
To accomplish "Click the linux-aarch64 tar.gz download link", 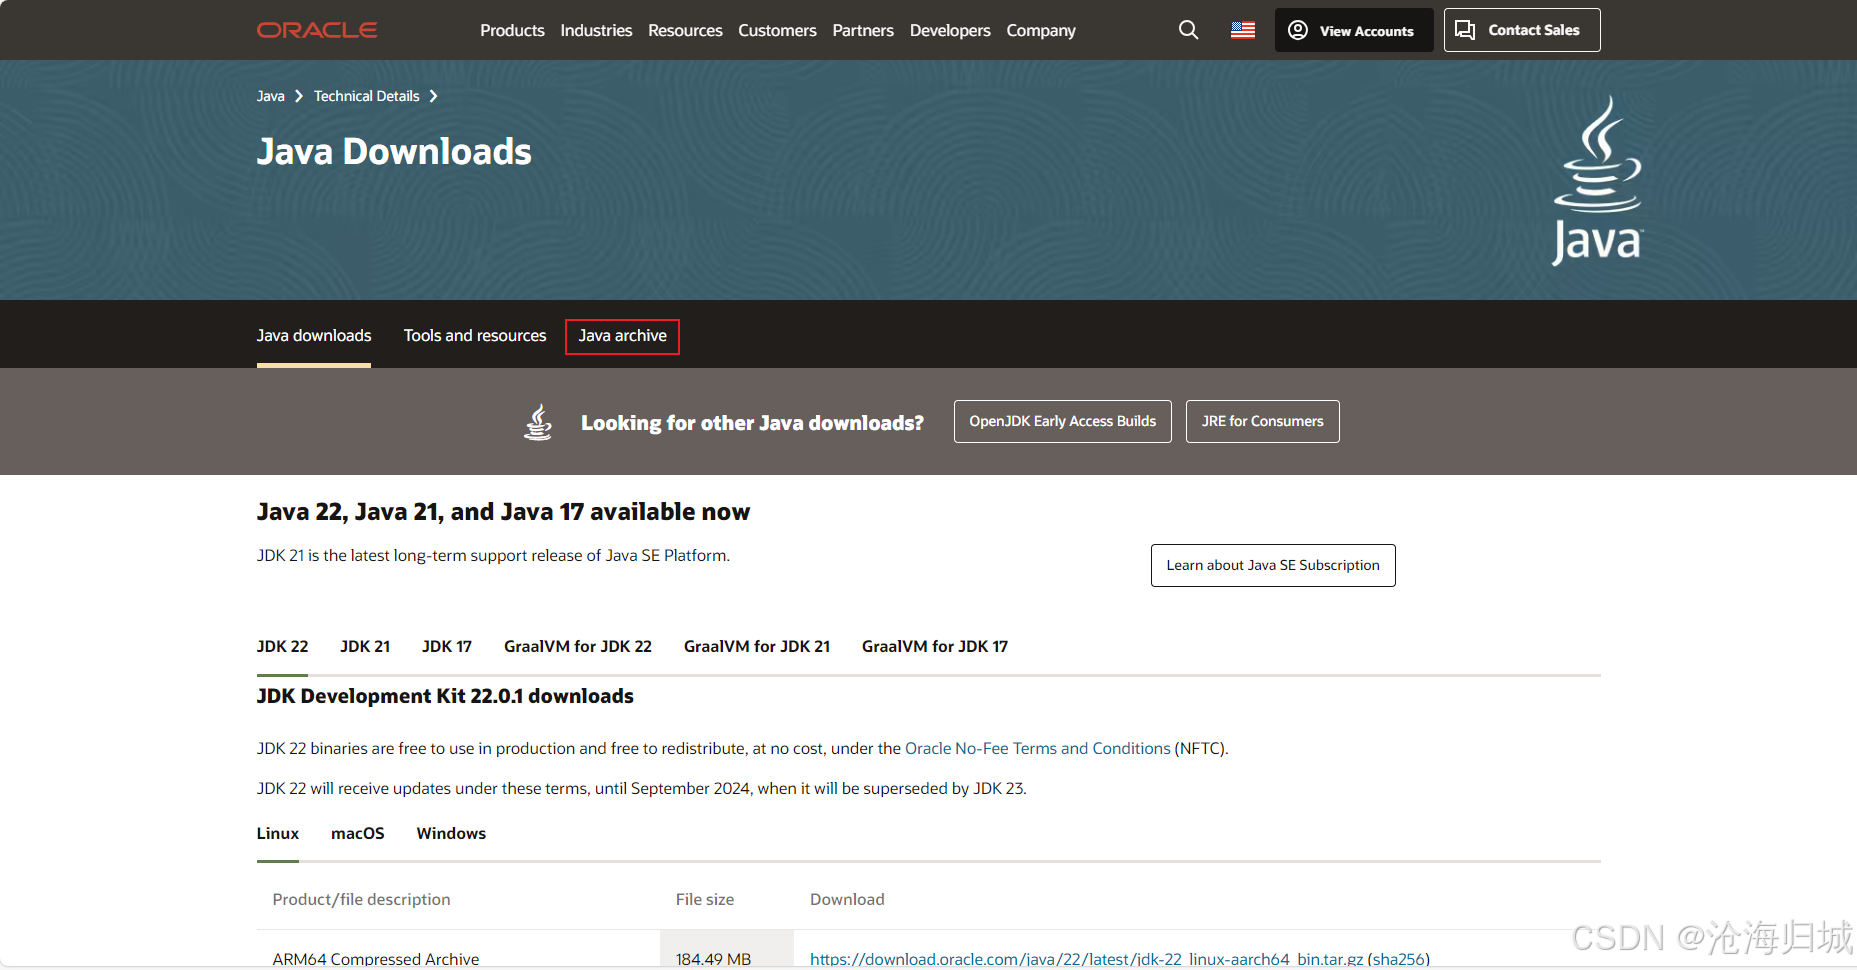I will click(1086, 959).
